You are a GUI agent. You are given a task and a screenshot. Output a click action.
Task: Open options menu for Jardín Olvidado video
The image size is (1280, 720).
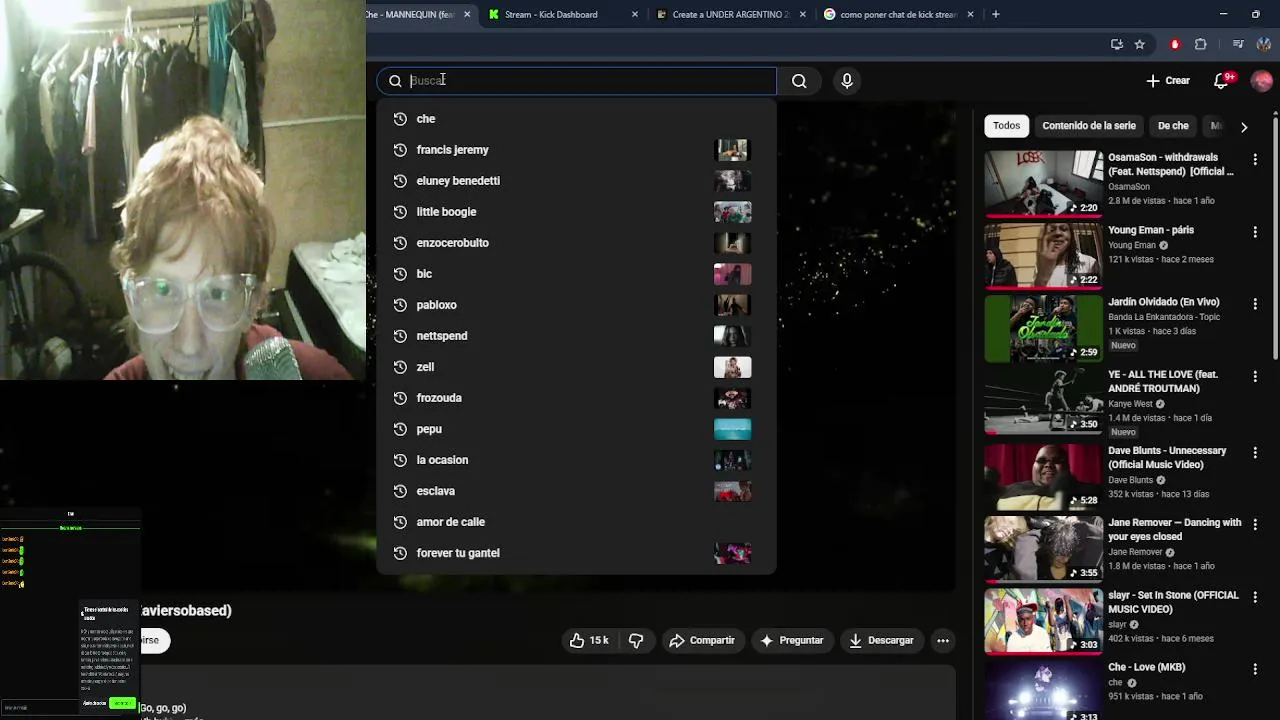pos(1255,304)
